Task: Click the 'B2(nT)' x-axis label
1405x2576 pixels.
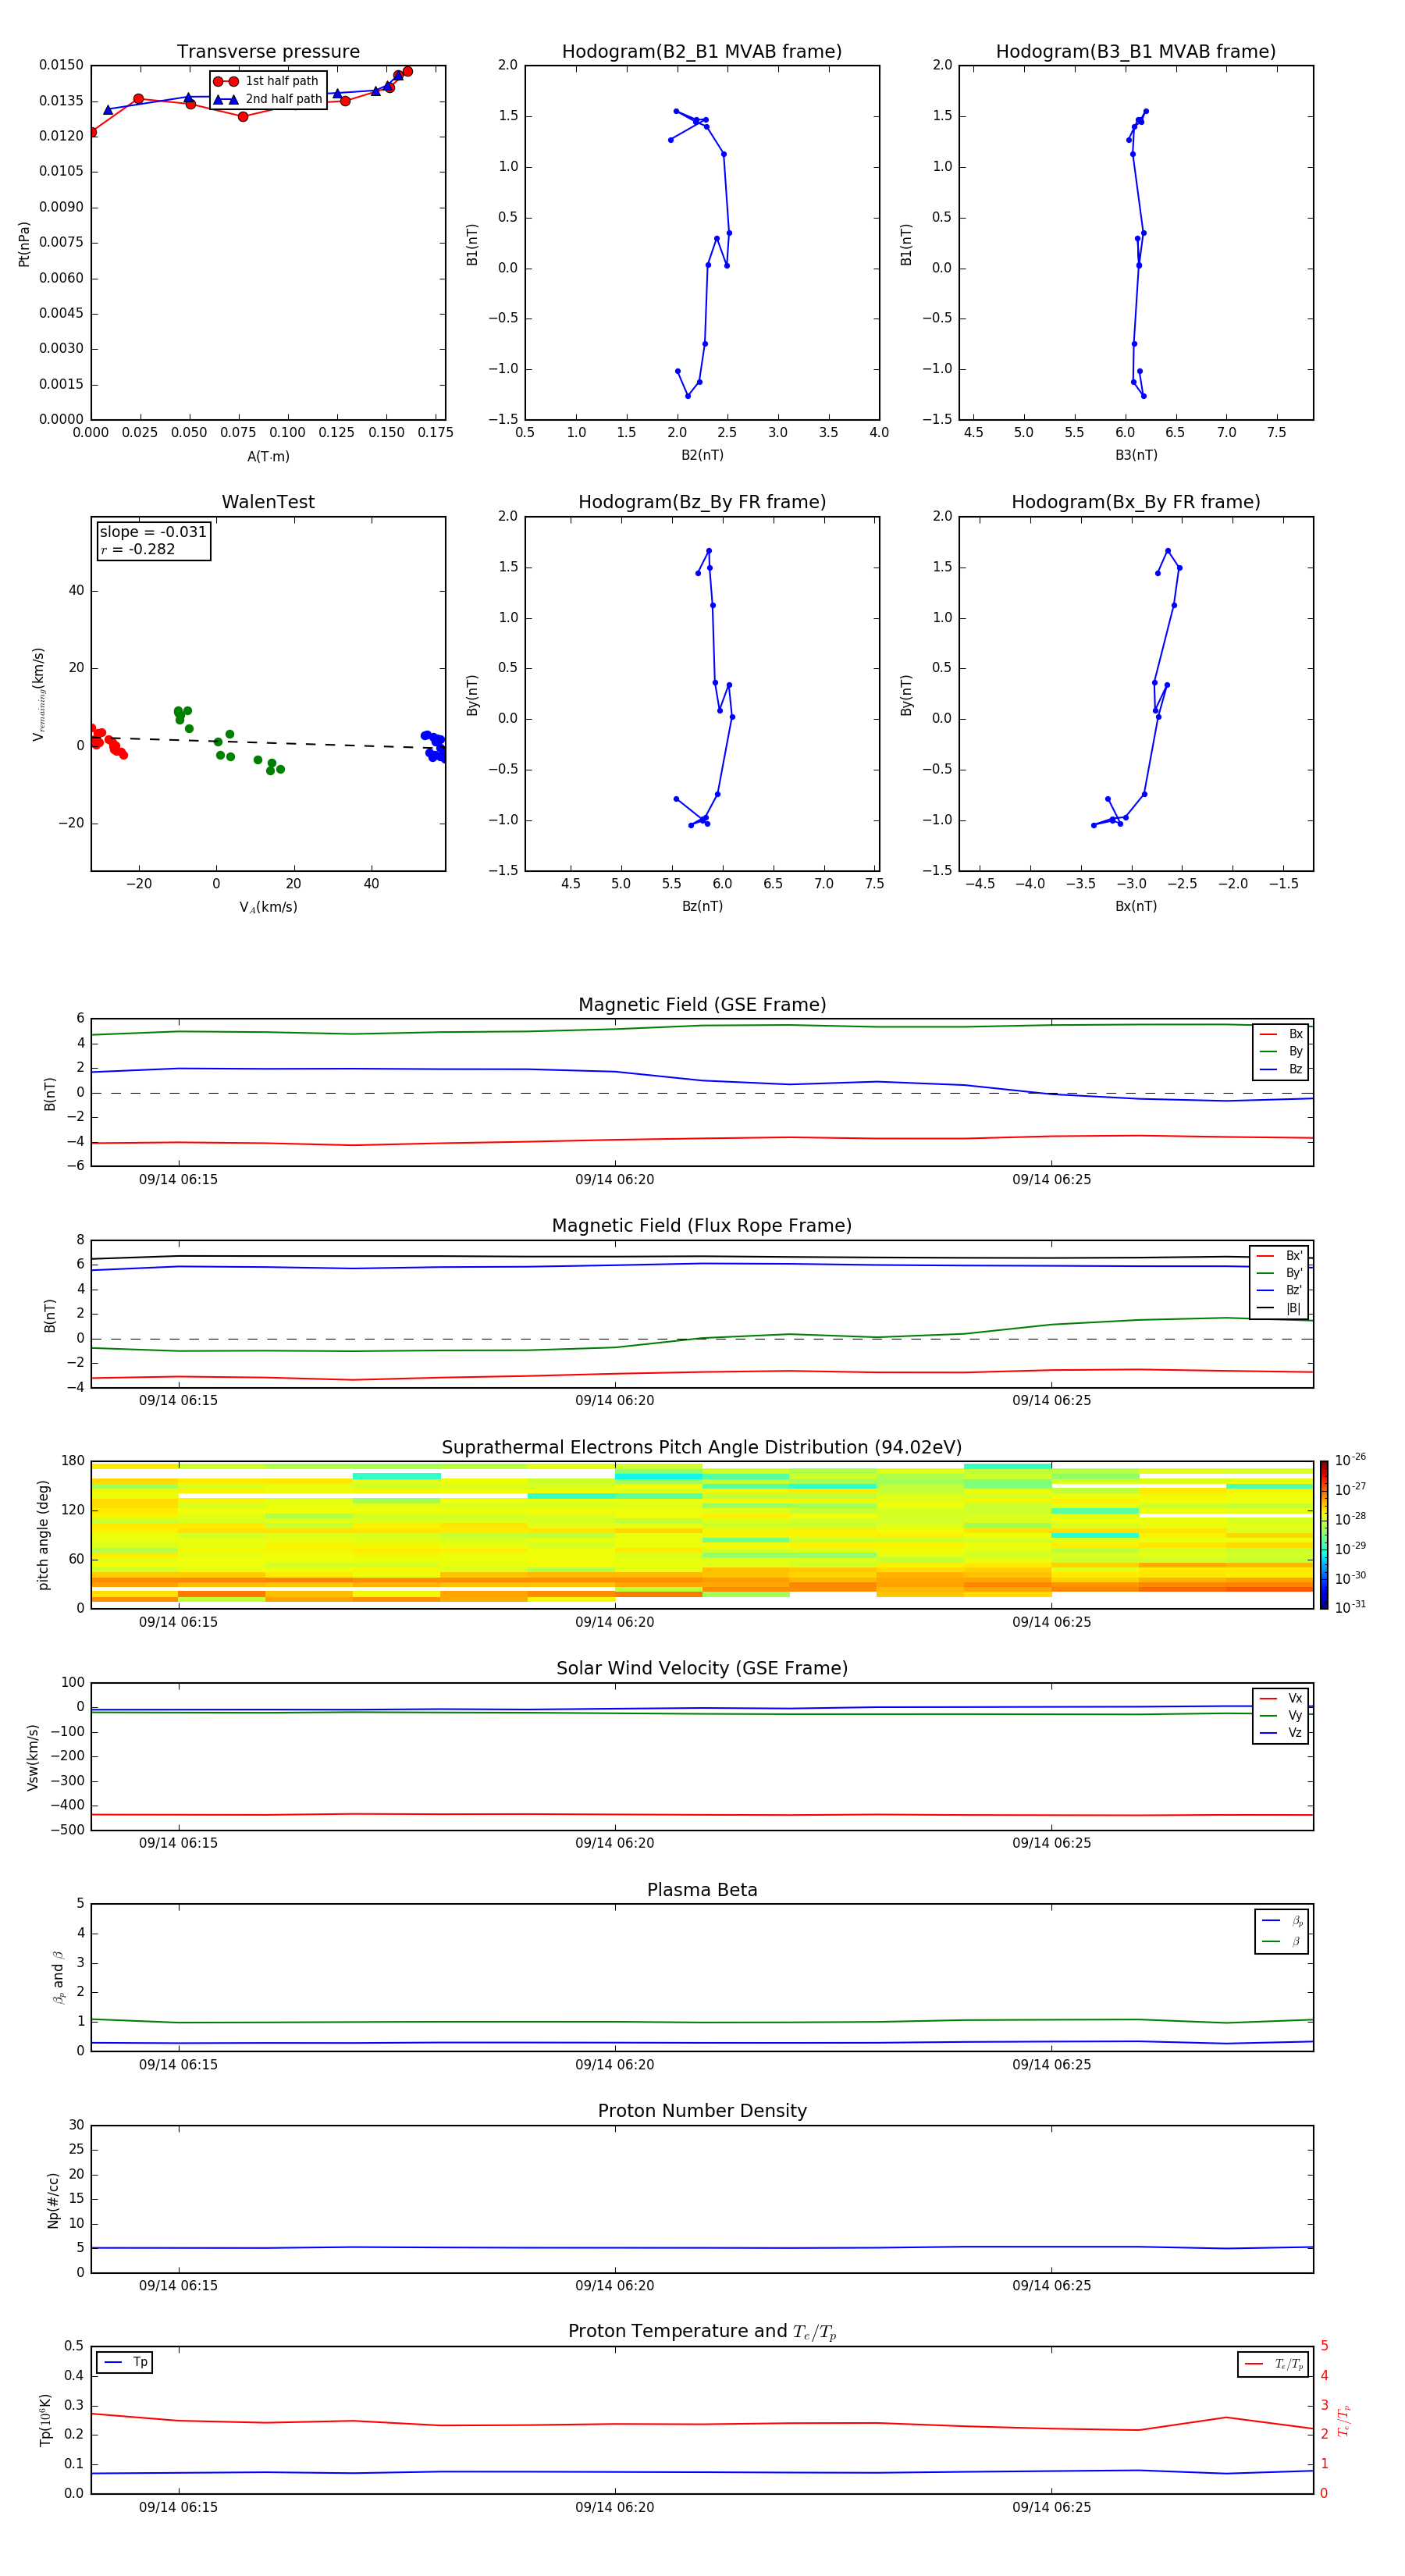Action: click(x=702, y=455)
